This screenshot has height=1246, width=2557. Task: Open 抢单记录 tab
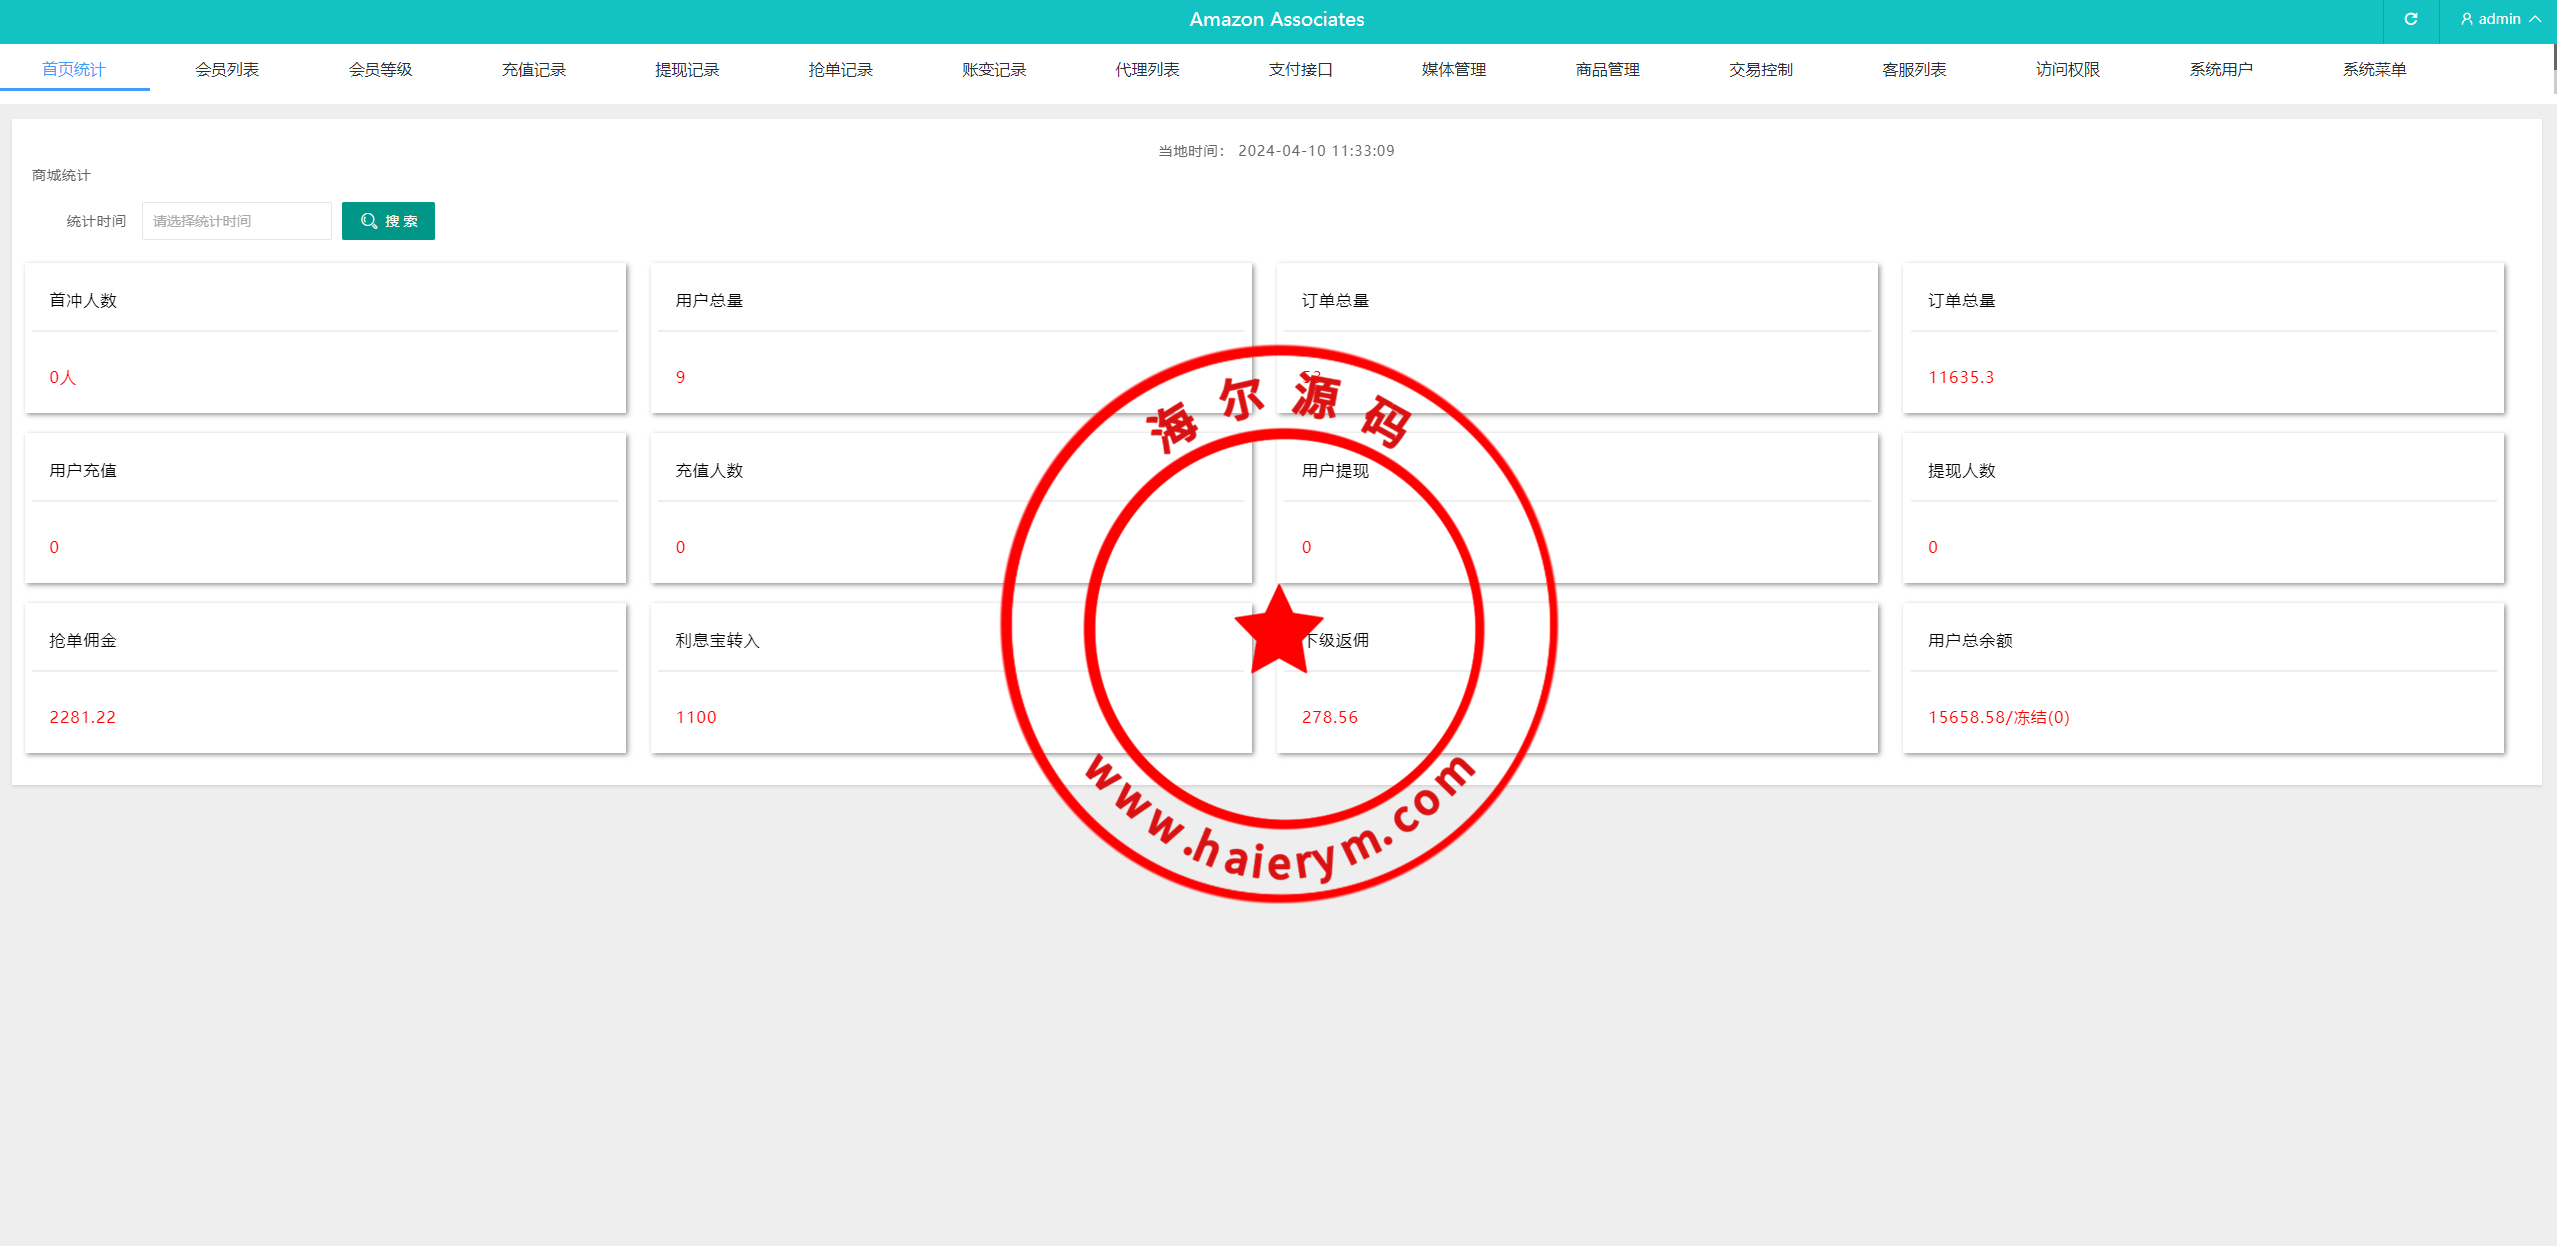point(840,69)
